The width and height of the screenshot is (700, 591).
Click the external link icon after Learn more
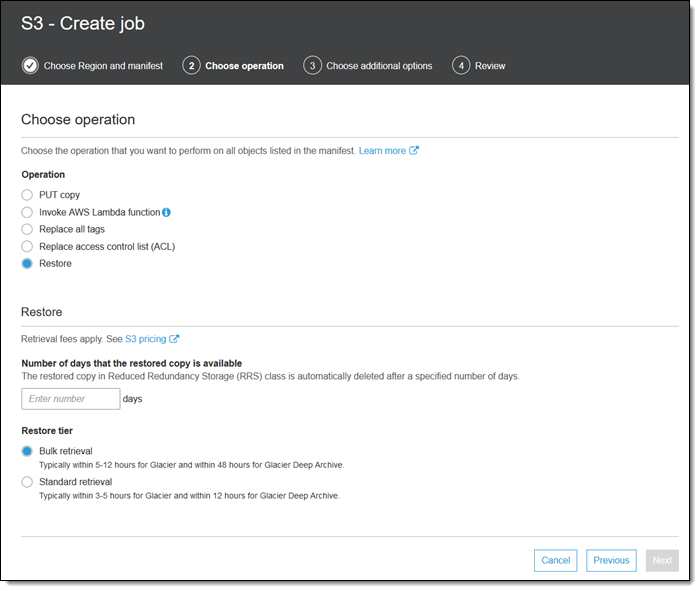tap(414, 150)
